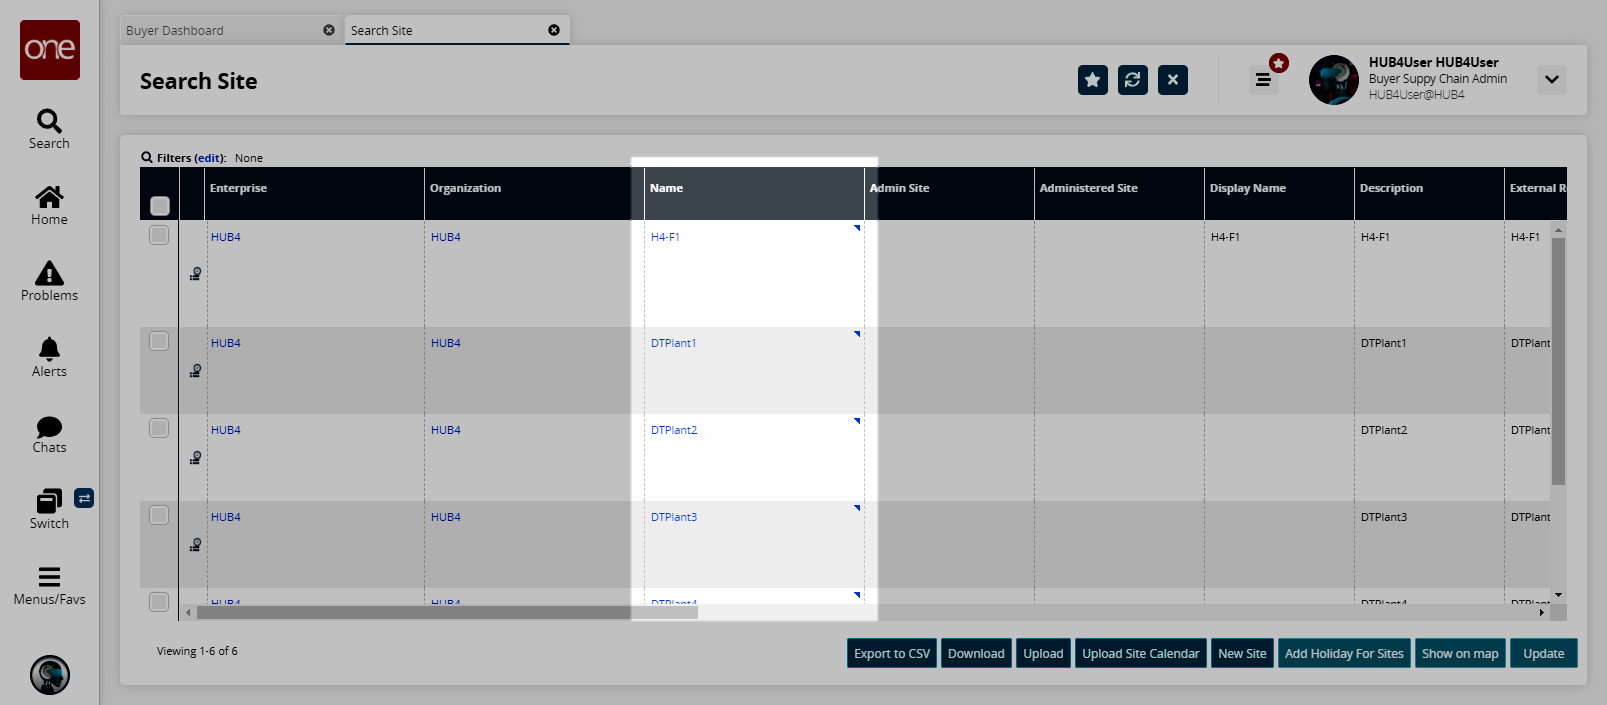Viewport: 1607px width, 705px height.
Task: Open the DTPlant2 name cell context arrow
Action: pos(857,421)
